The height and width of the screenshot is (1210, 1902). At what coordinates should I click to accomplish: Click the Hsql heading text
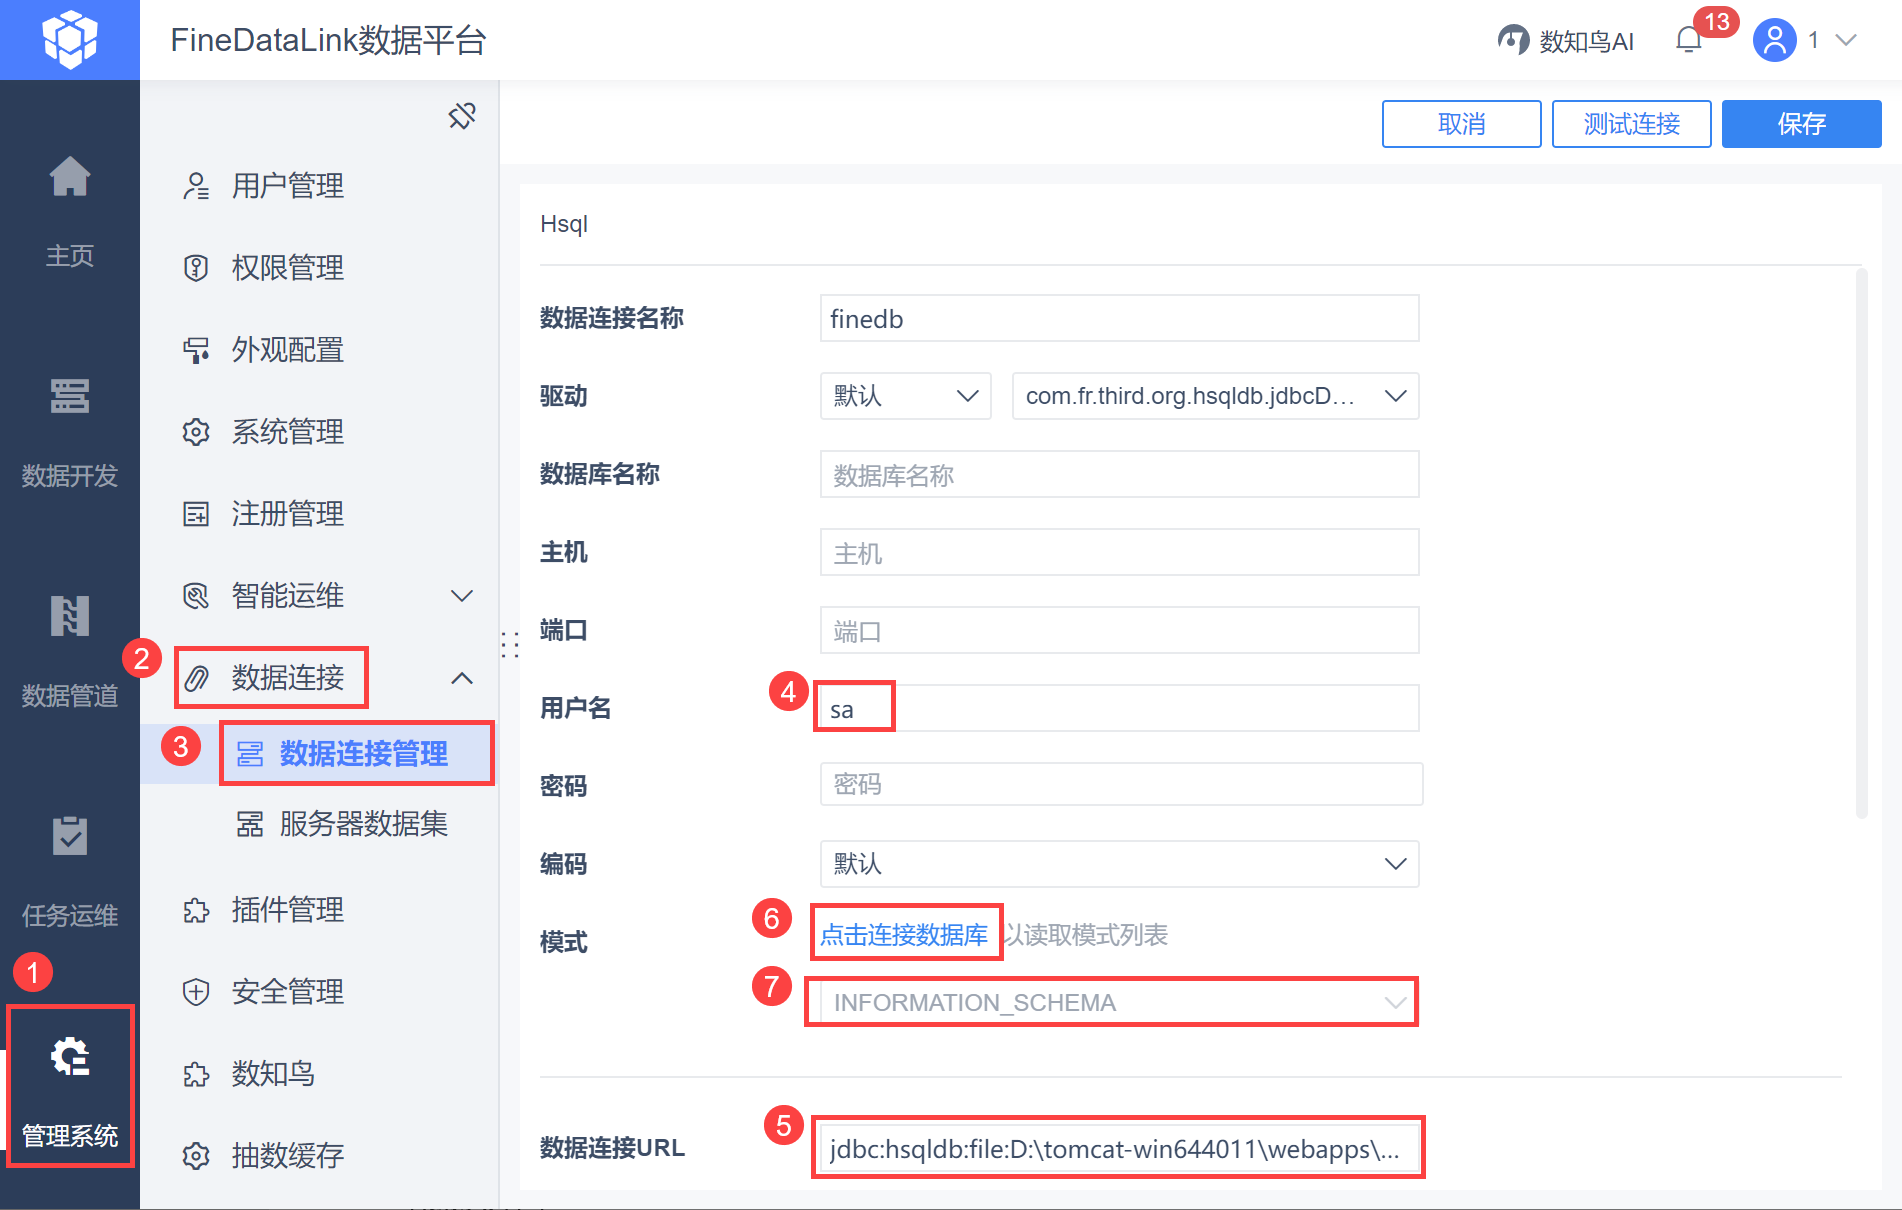pyautogui.click(x=564, y=224)
